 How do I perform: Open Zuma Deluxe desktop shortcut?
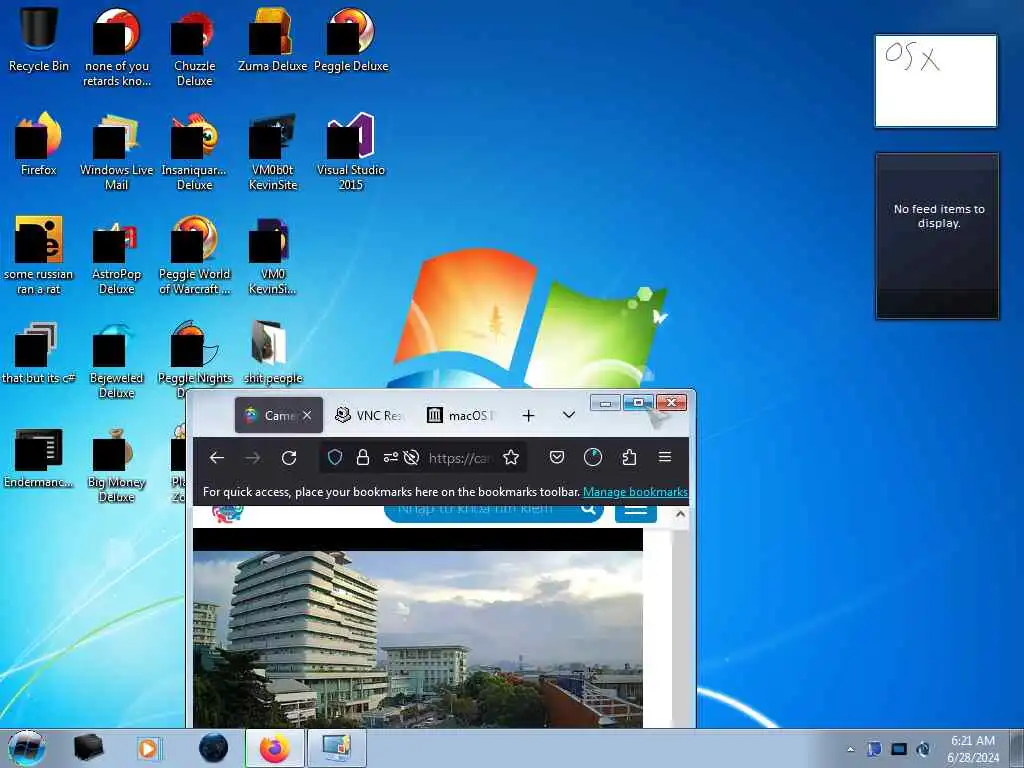coord(272,40)
